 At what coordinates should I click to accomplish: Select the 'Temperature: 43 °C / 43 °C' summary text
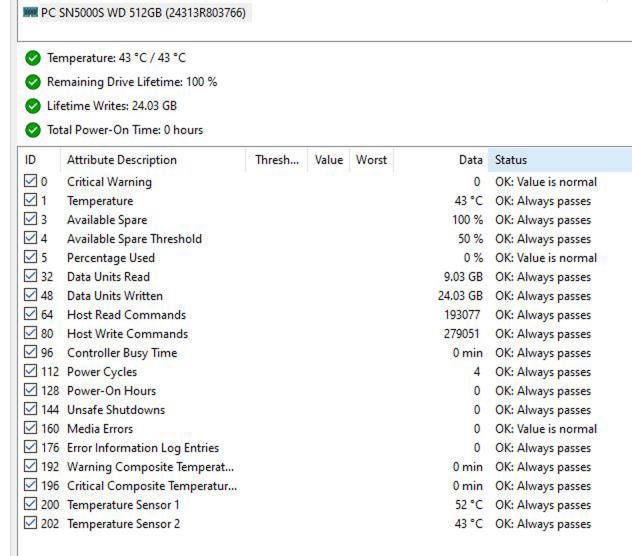coord(116,58)
